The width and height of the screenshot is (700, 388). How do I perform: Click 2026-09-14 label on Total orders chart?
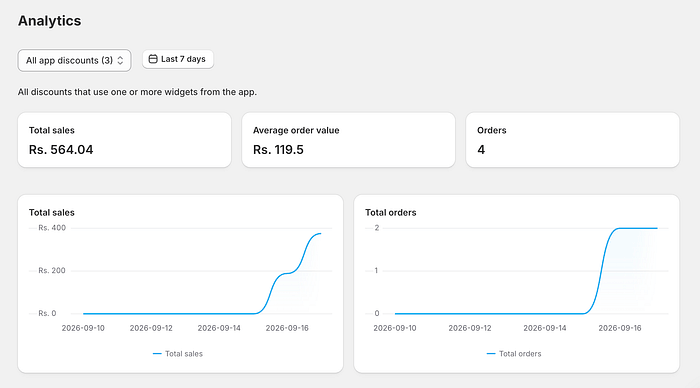545,328
